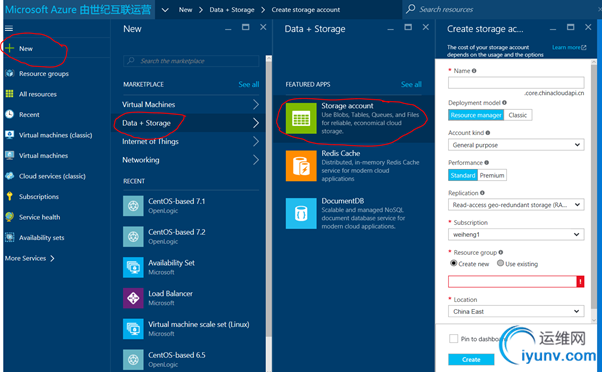602x372 pixels.
Task: Expand More Services
Action: (30, 258)
